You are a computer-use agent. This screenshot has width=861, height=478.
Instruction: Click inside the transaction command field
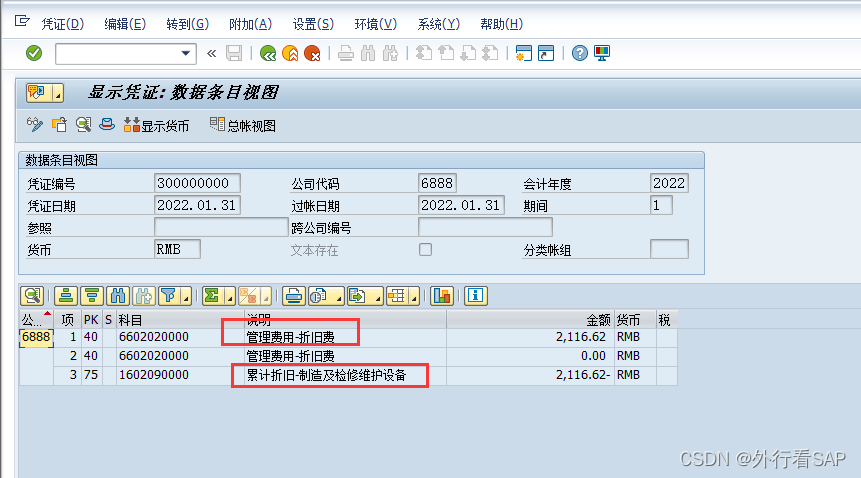coord(118,53)
